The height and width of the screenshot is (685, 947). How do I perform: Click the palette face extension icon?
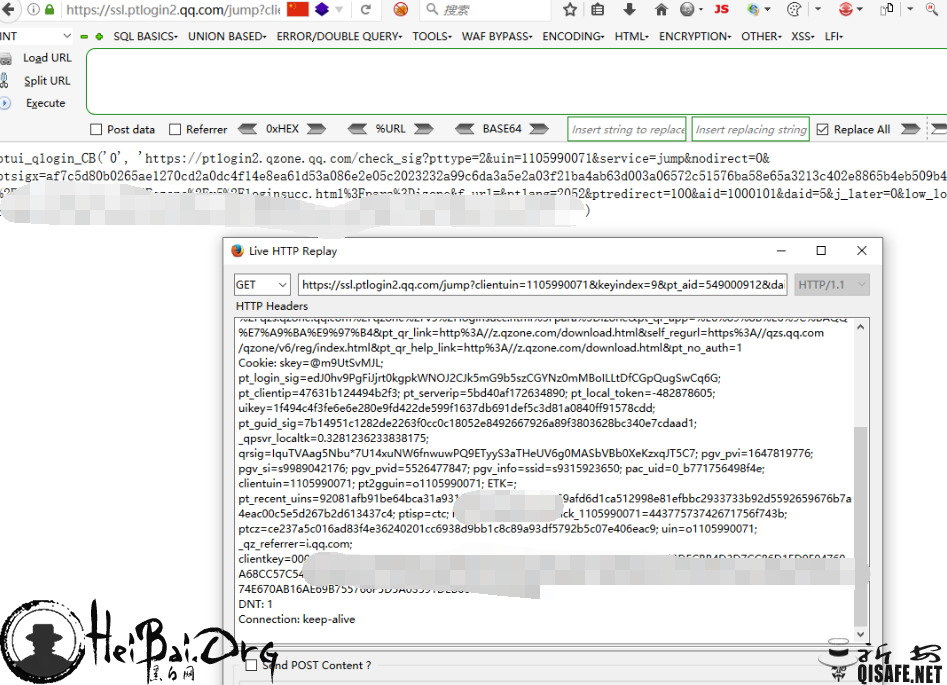(794, 9)
